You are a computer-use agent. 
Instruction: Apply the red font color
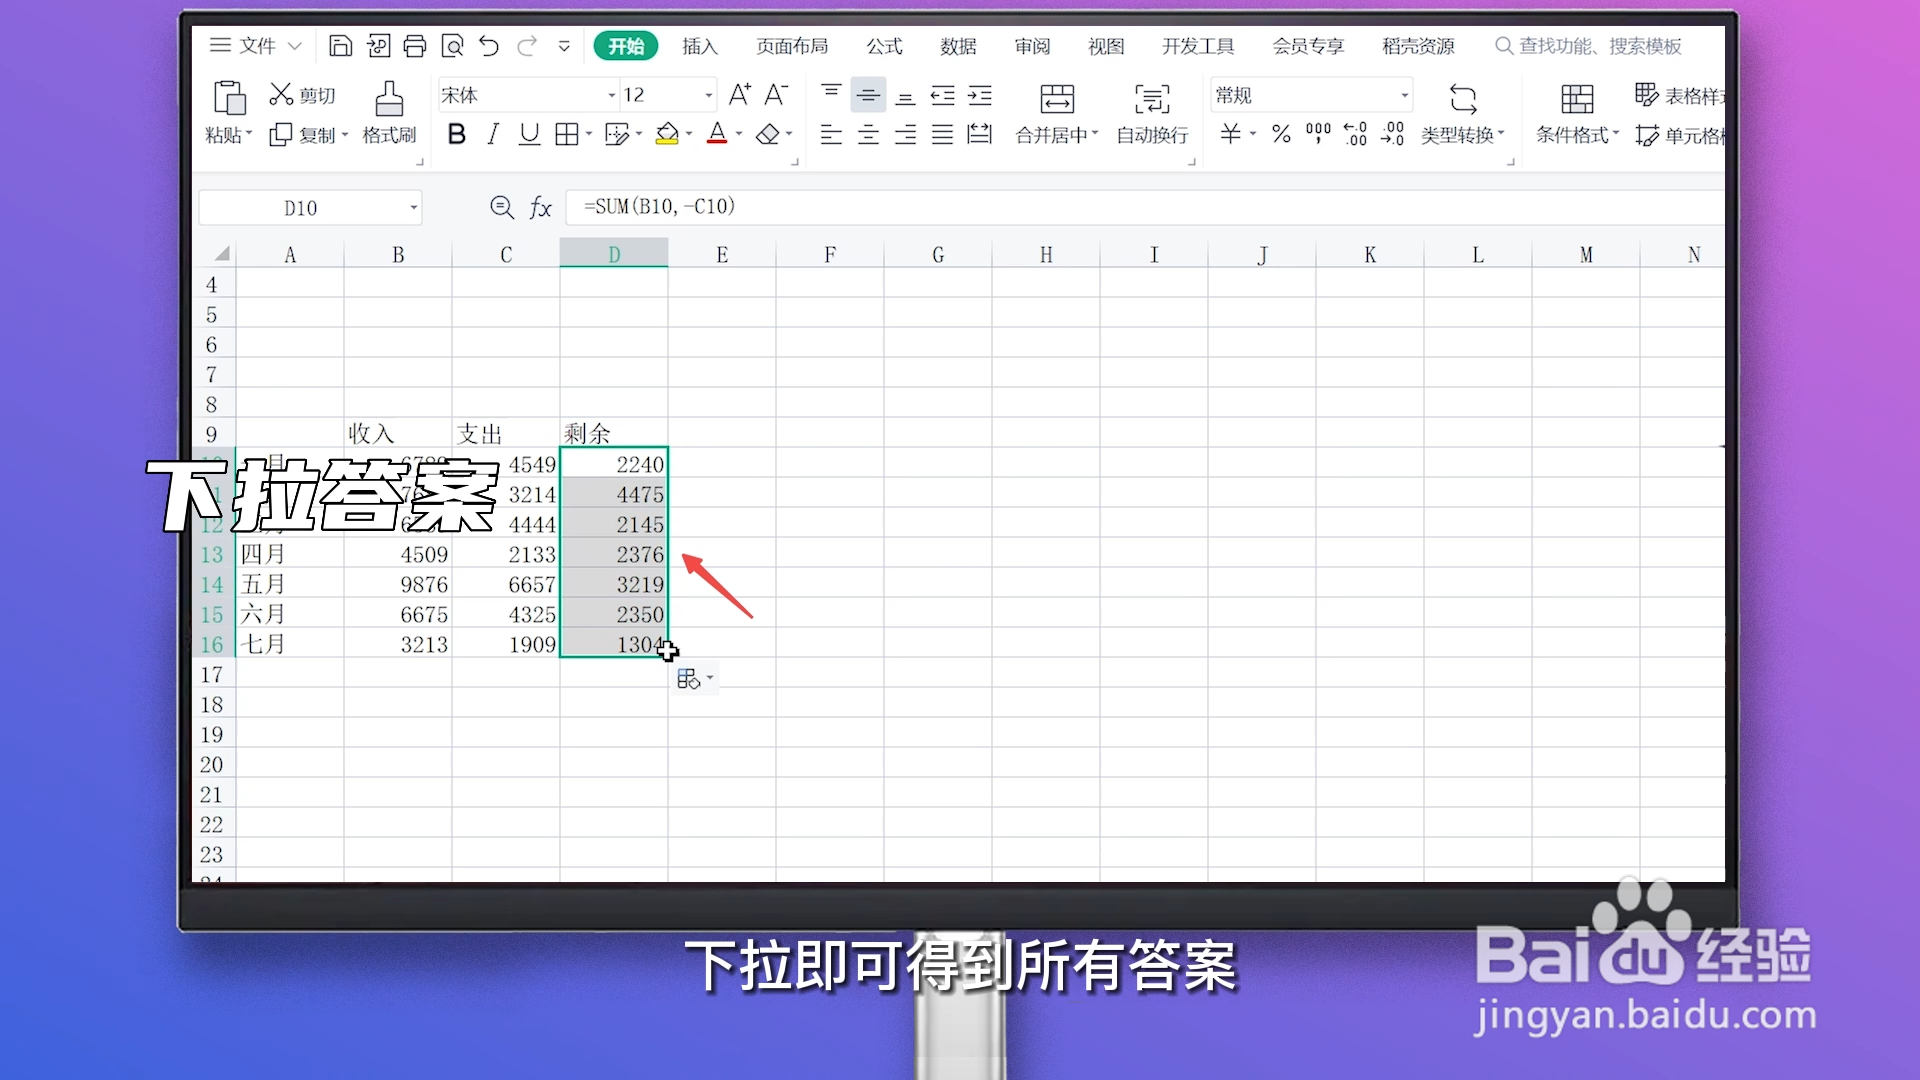[717, 134]
